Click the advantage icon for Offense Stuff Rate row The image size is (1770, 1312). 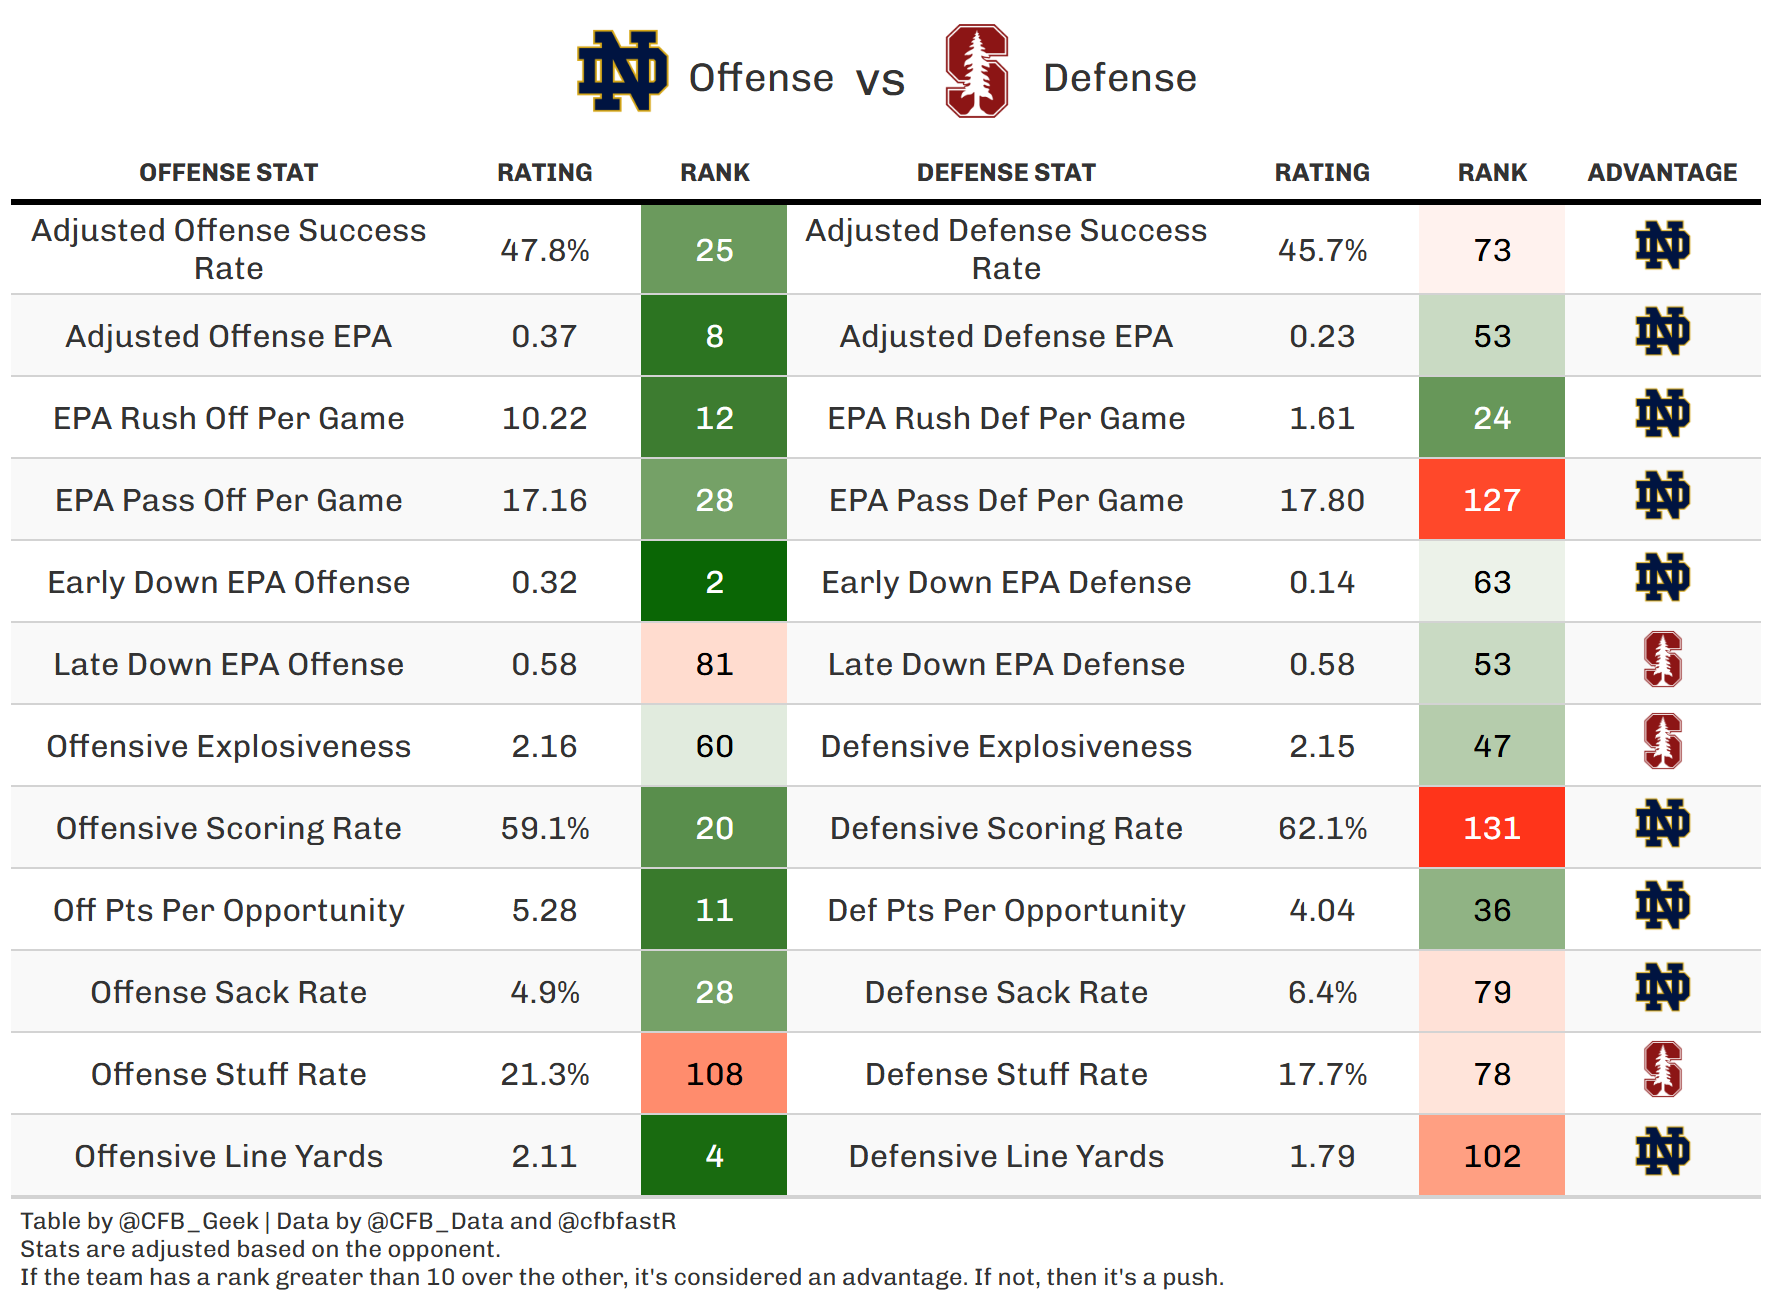point(1662,1070)
